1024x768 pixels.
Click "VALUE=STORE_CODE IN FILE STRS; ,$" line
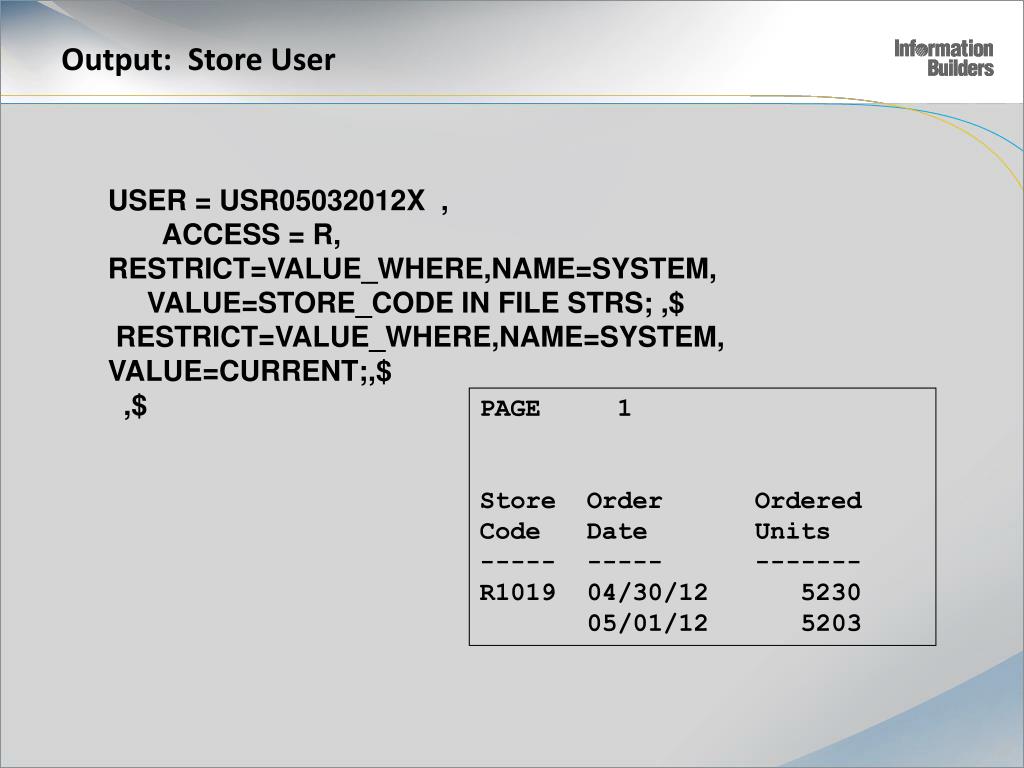(x=415, y=303)
